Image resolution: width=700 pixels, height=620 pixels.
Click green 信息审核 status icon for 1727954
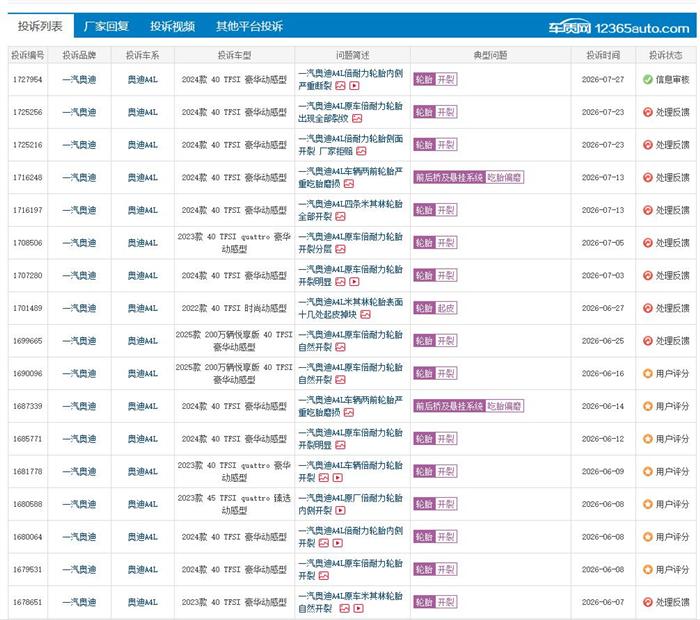pos(648,79)
